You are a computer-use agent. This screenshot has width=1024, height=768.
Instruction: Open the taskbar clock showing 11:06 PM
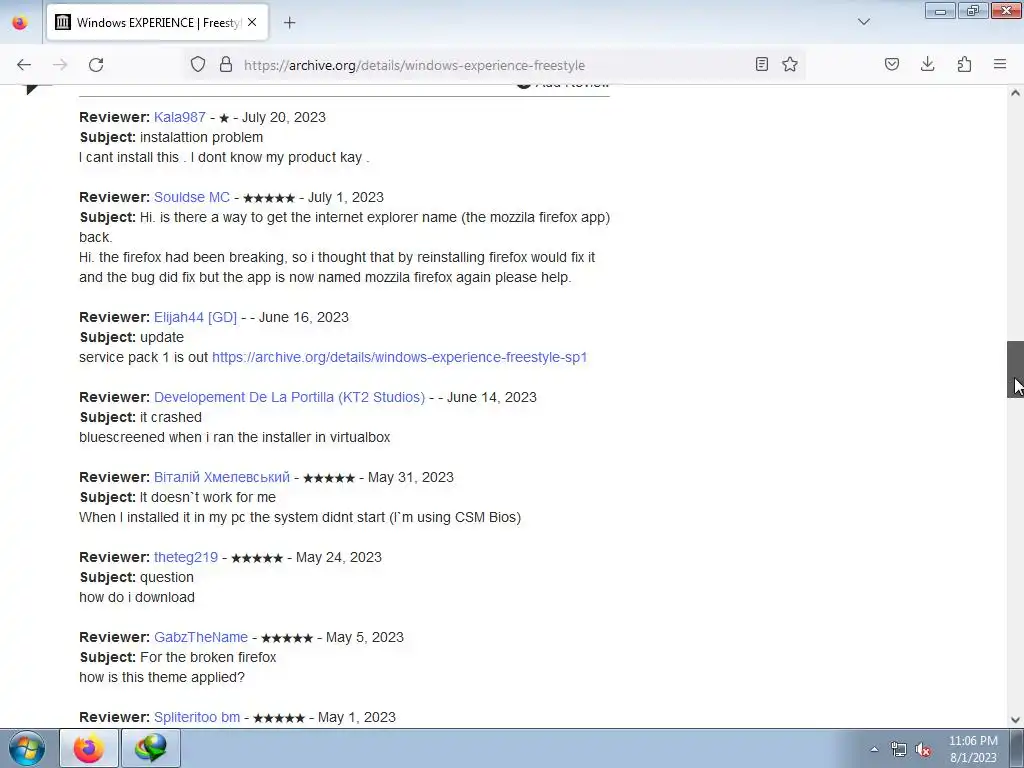tap(973, 749)
